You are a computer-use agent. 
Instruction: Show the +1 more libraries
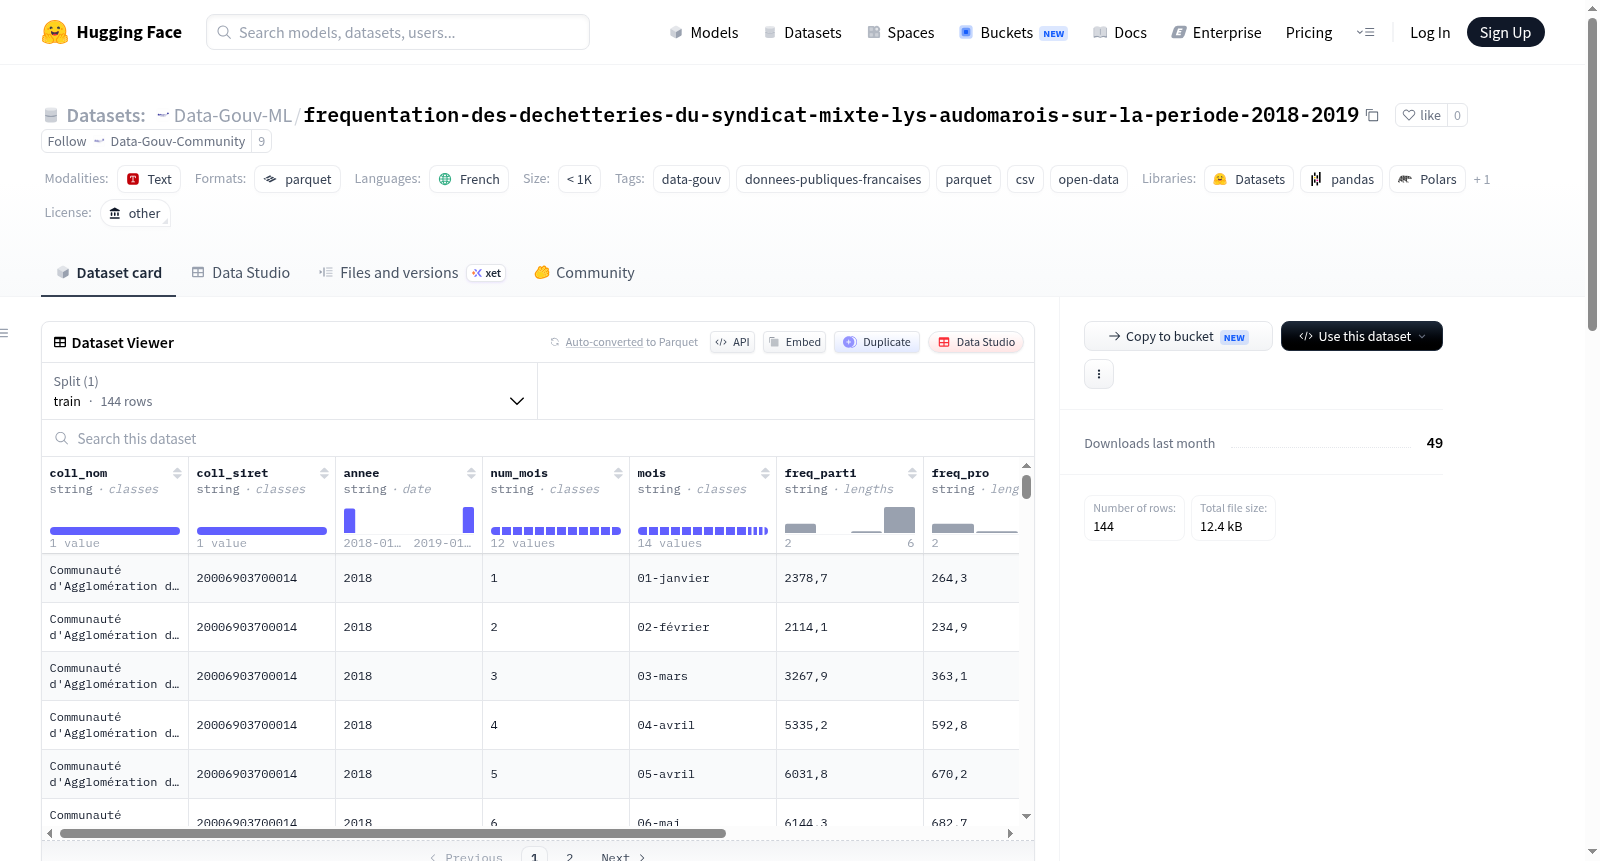point(1482,179)
